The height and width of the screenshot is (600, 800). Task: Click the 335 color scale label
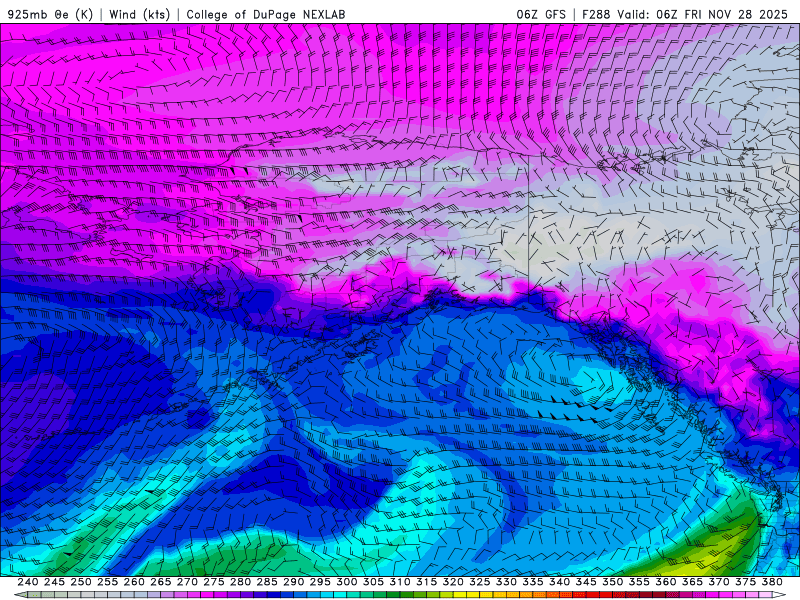click(x=533, y=582)
